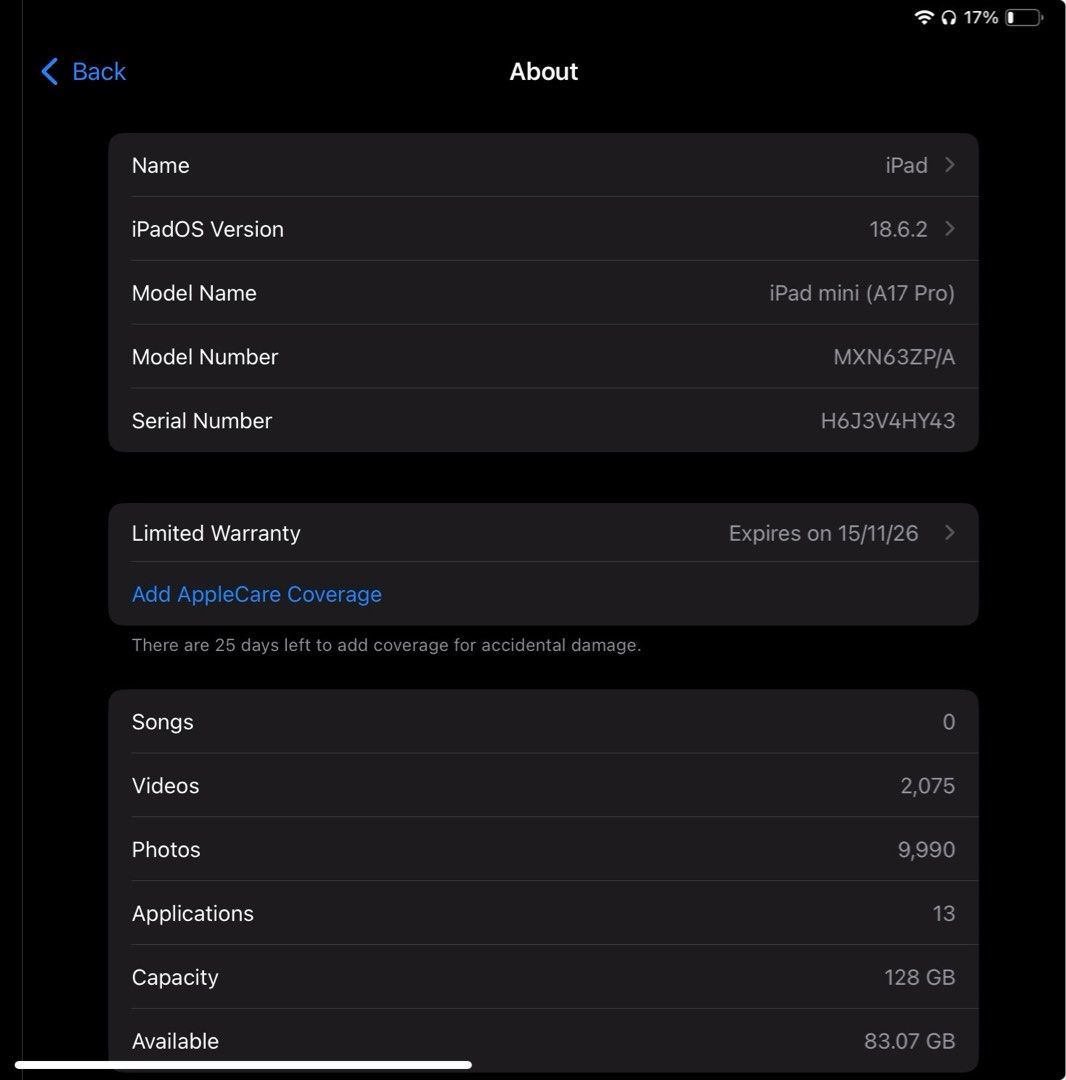Select the Model Number row
Screen dimensions: 1066x1080
click(x=543, y=357)
